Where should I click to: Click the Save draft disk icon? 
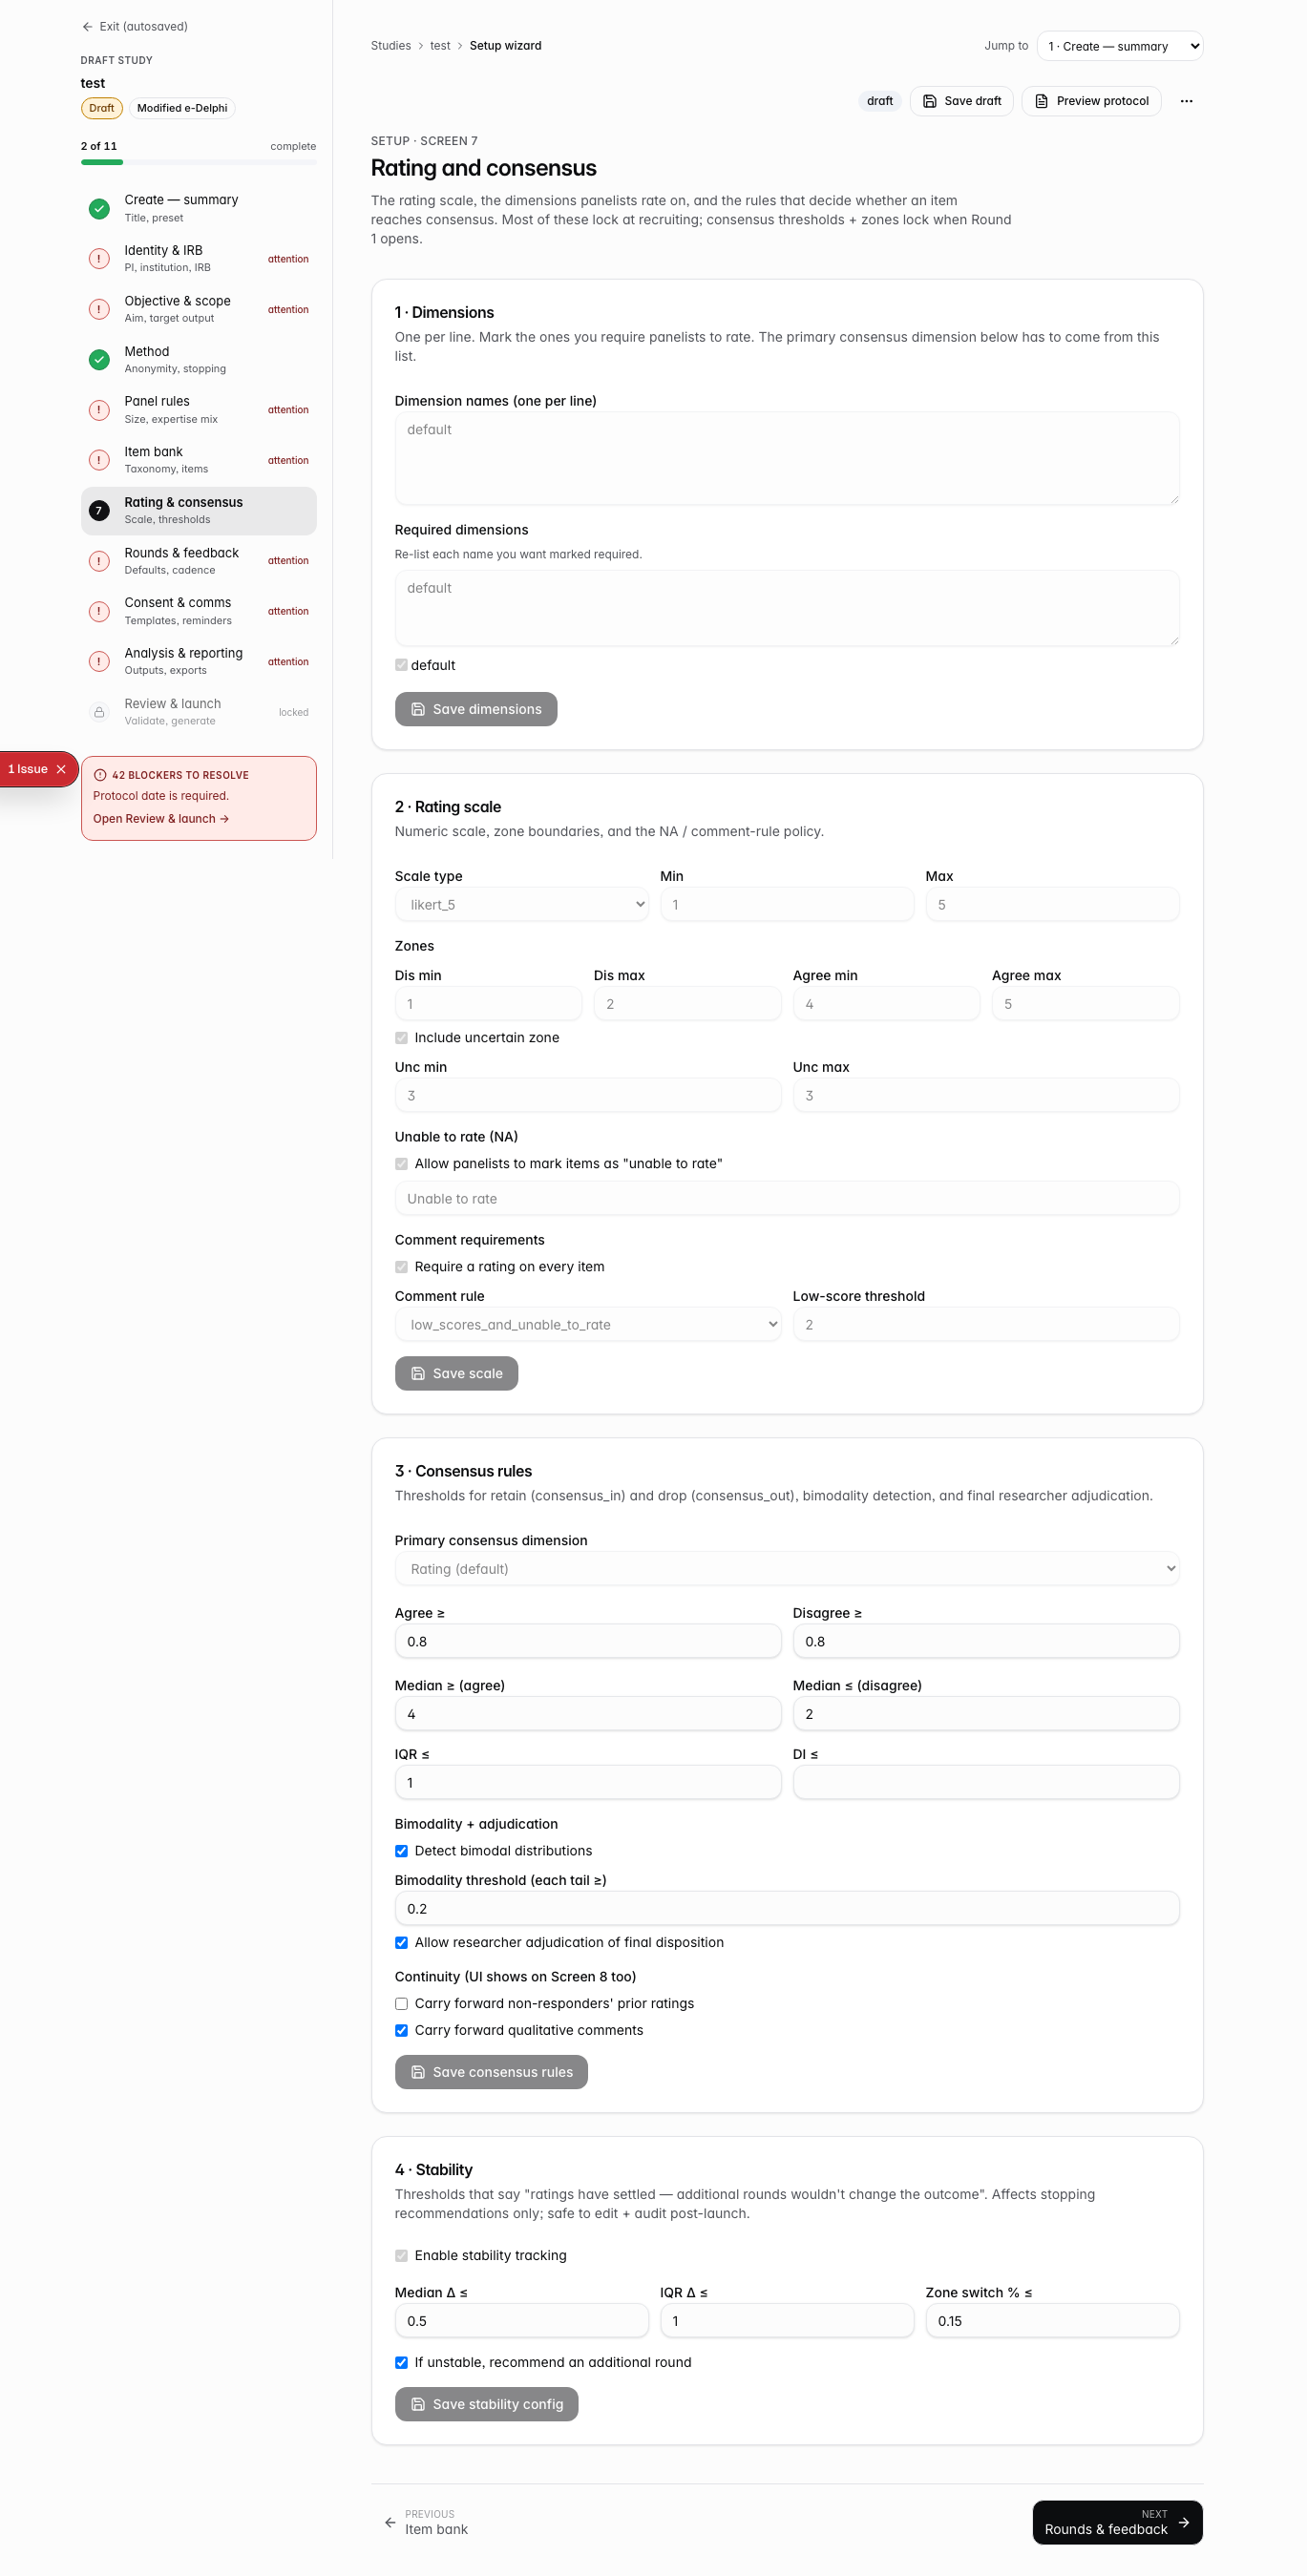pyautogui.click(x=929, y=101)
